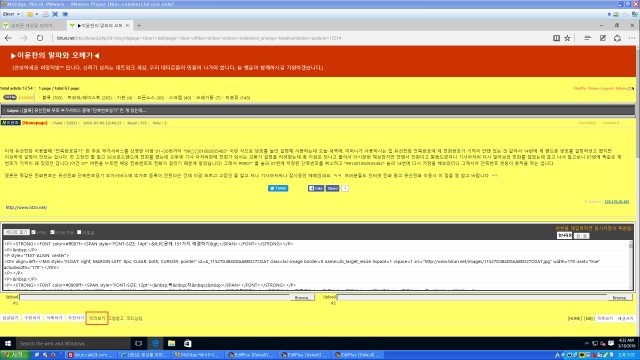Click the Tweet button

[278, 188]
